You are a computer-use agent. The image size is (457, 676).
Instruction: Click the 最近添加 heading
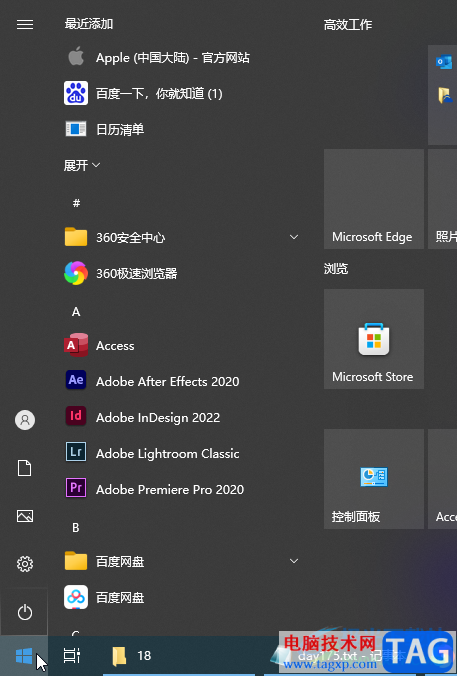coord(89,23)
